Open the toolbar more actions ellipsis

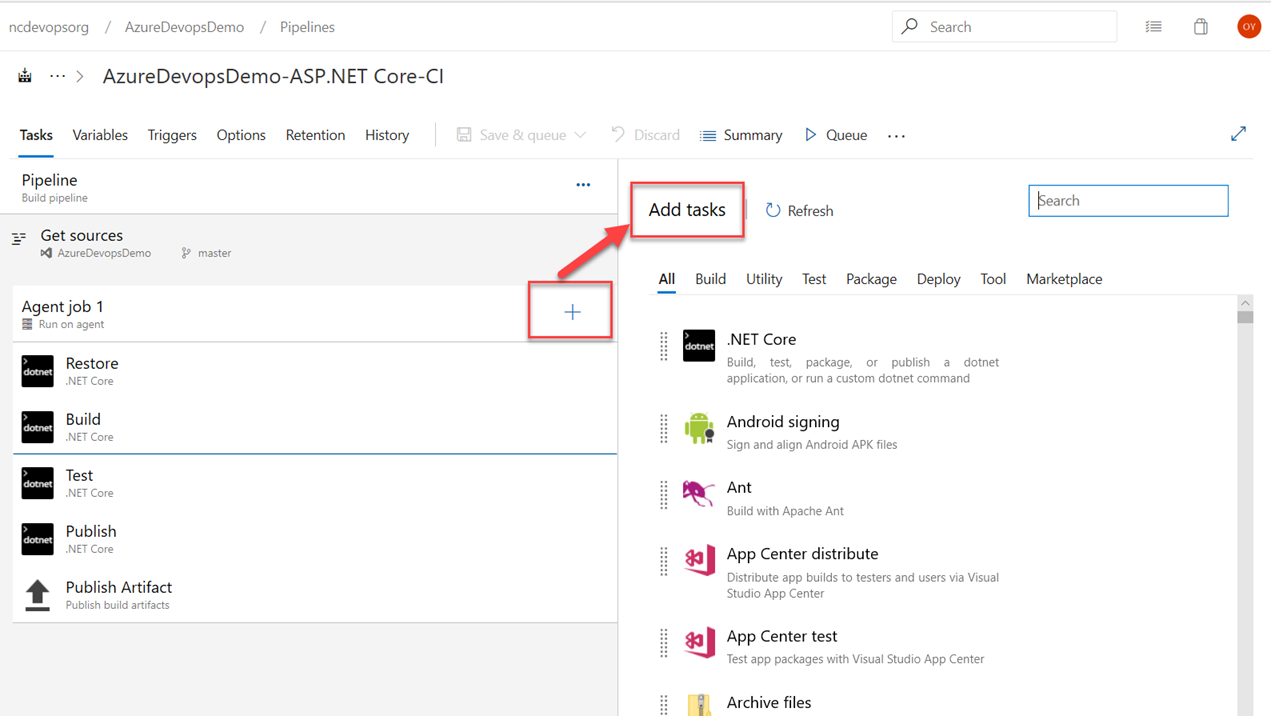(x=896, y=136)
